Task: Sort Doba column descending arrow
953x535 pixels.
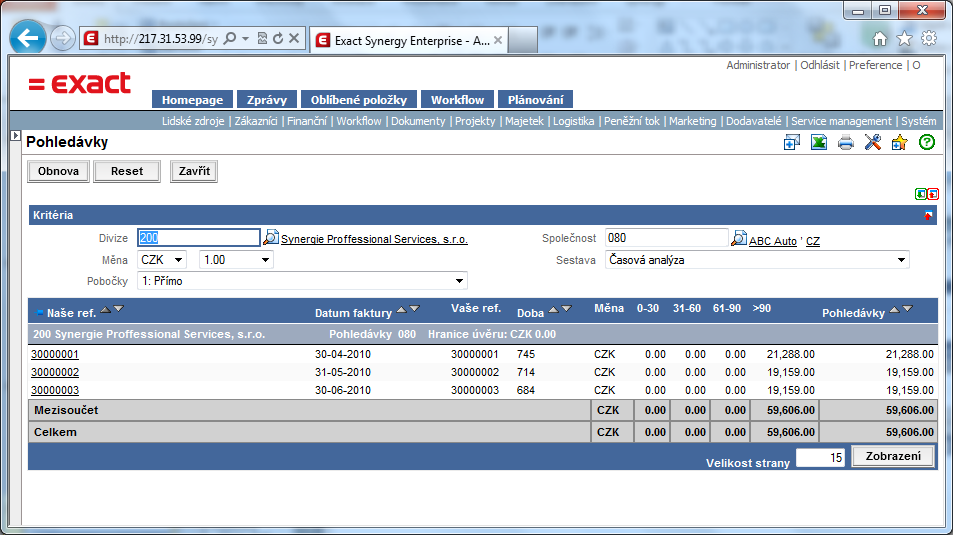Action: (566, 309)
